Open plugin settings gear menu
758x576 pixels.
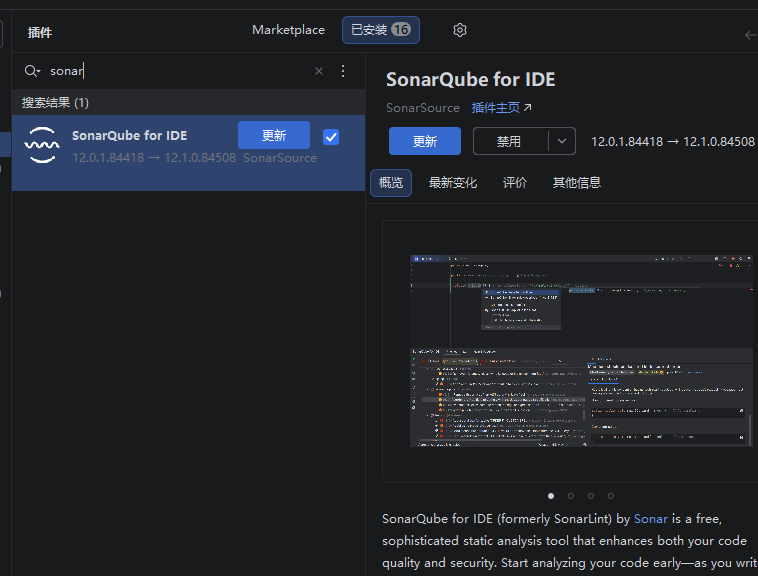pyautogui.click(x=460, y=30)
